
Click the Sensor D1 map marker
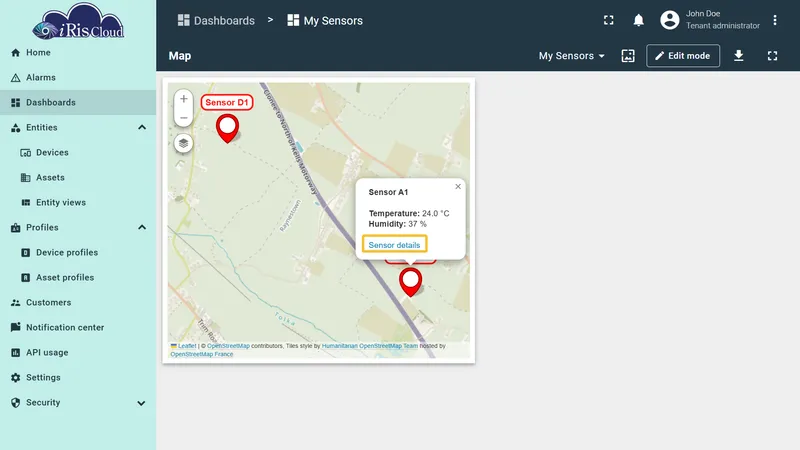click(228, 128)
